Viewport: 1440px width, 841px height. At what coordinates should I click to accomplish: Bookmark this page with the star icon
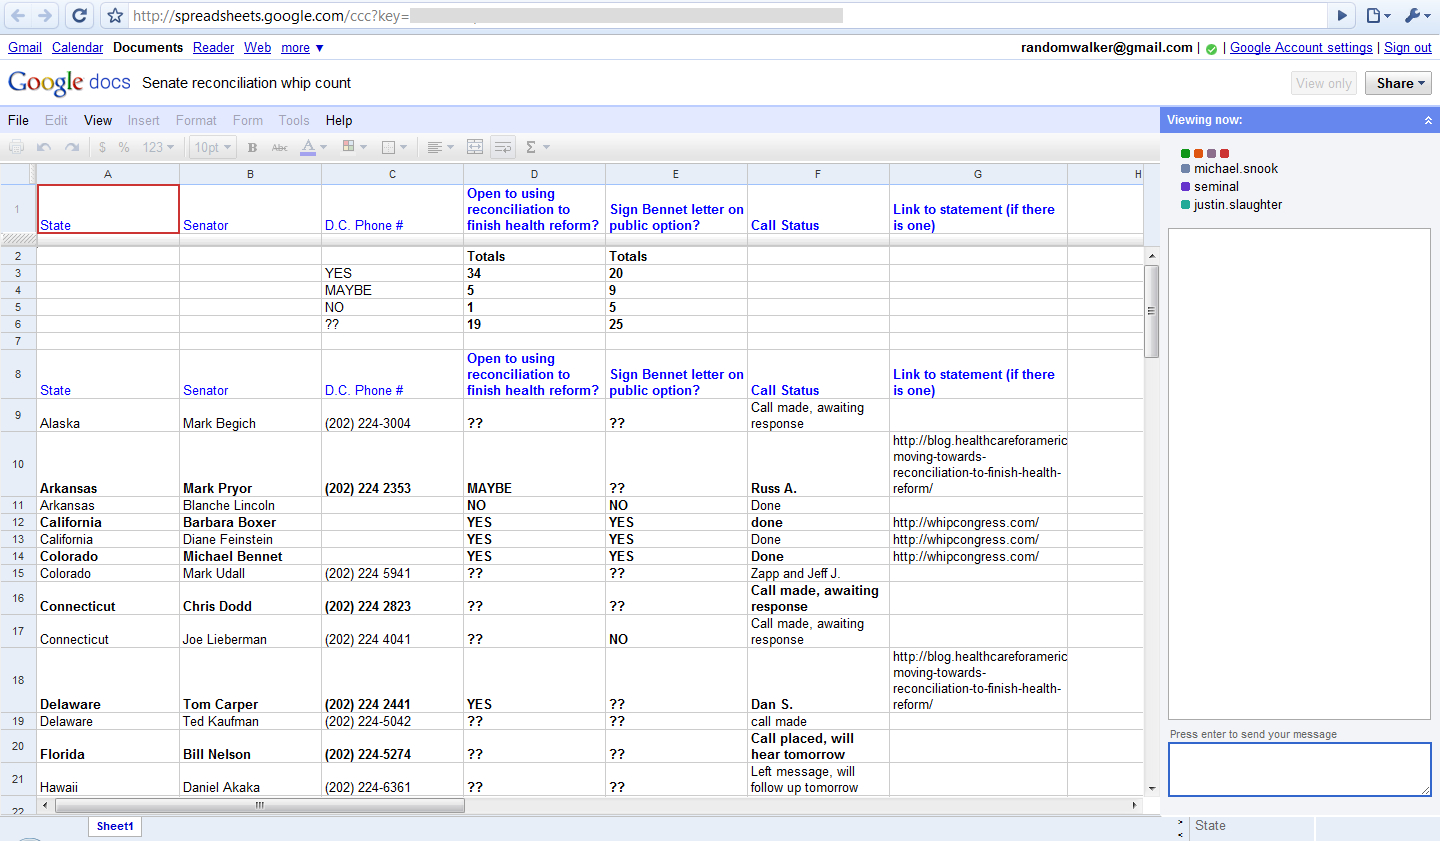[x=115, y=15]
